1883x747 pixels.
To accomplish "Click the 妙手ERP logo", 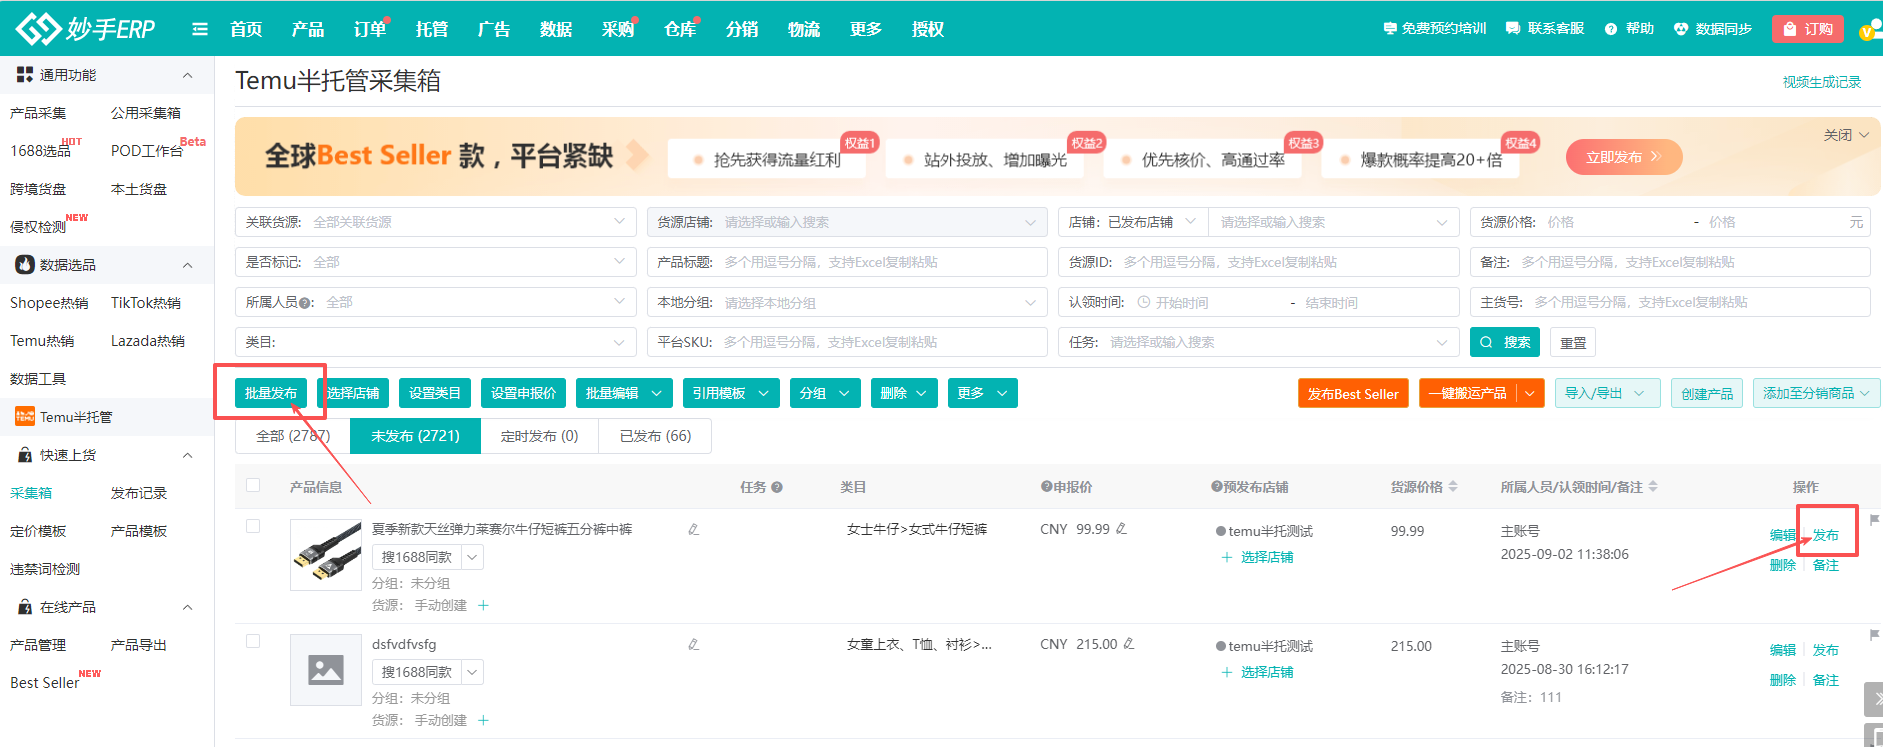I will coord(86,29).
